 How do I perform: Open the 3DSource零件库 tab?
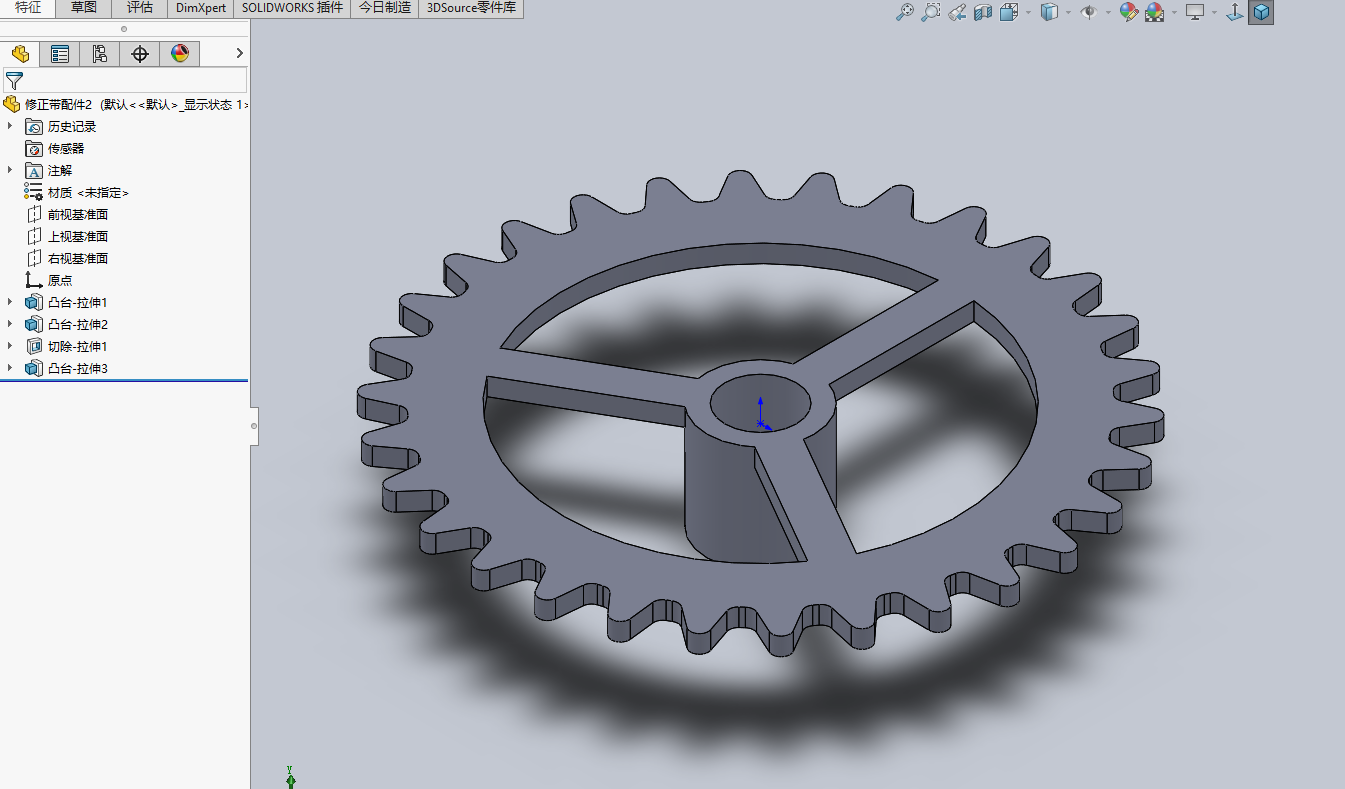tap(471, 8)
